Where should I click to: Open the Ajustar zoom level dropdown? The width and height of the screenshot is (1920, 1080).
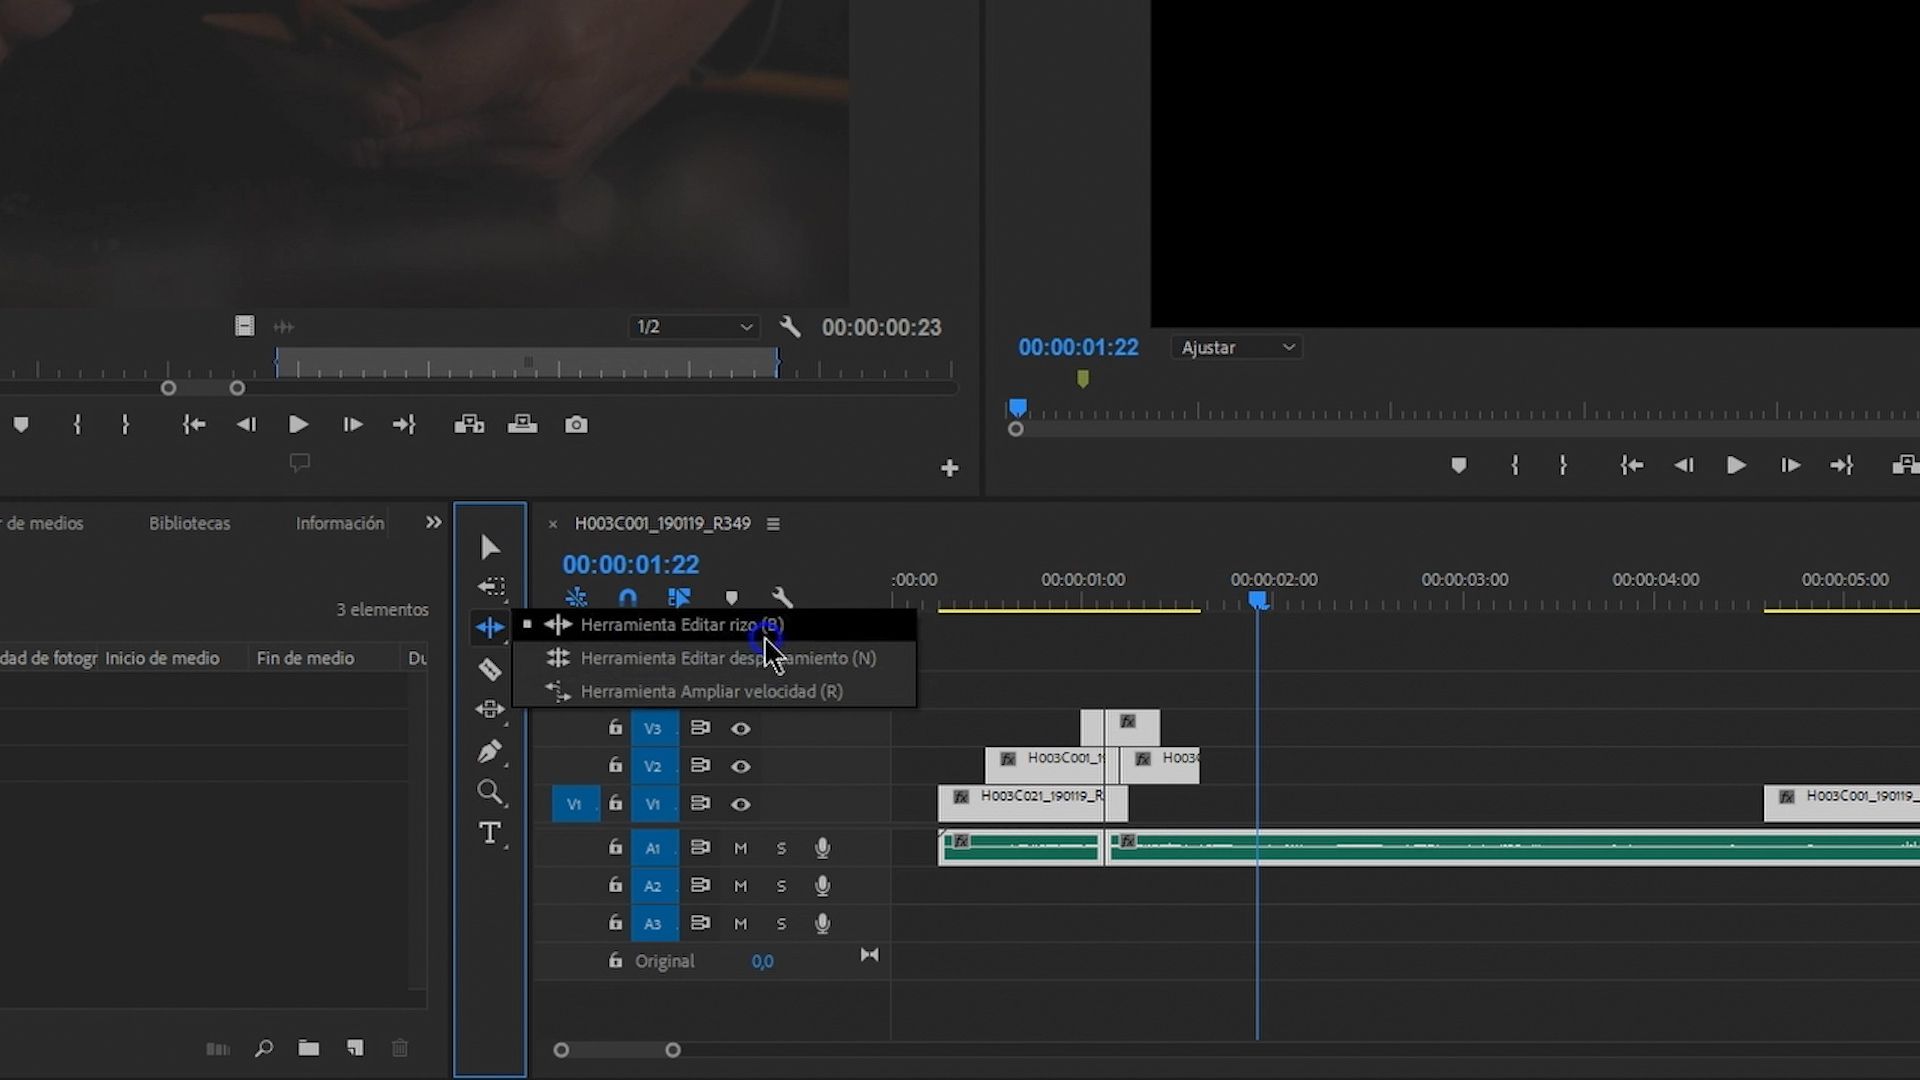1237,347
